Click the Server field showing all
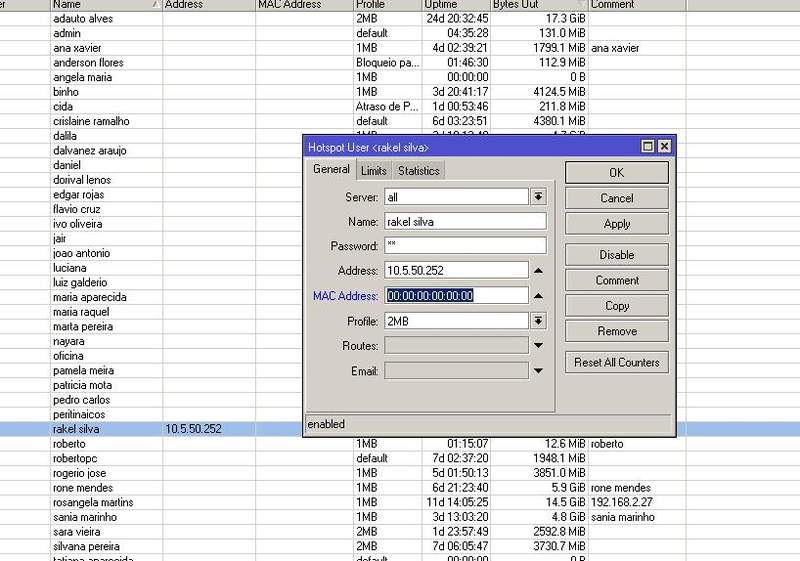The width and height of the screenshot is (800, 561). [456, 197]
